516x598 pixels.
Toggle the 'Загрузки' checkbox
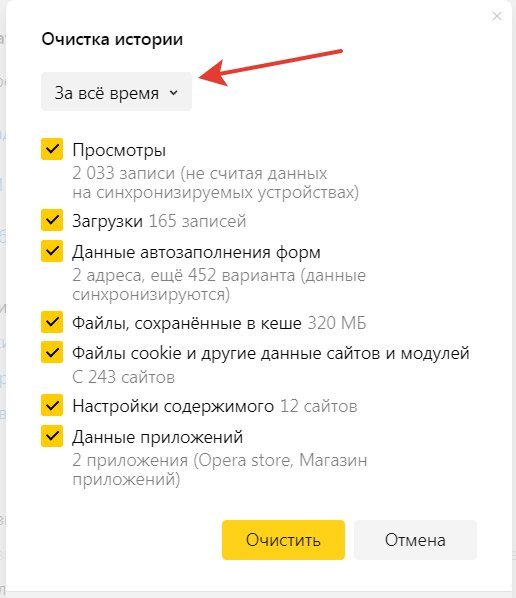pos(52,220)
